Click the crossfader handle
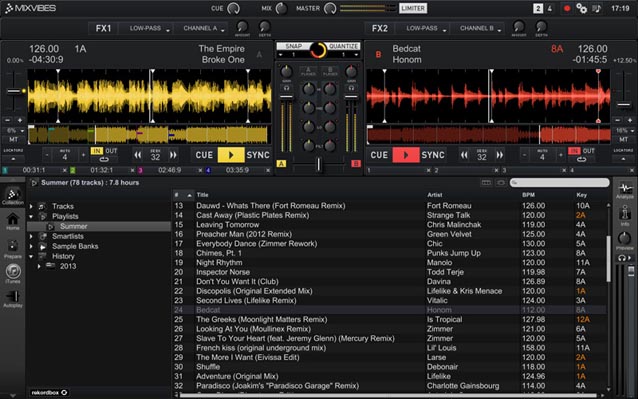 [319, 164]
